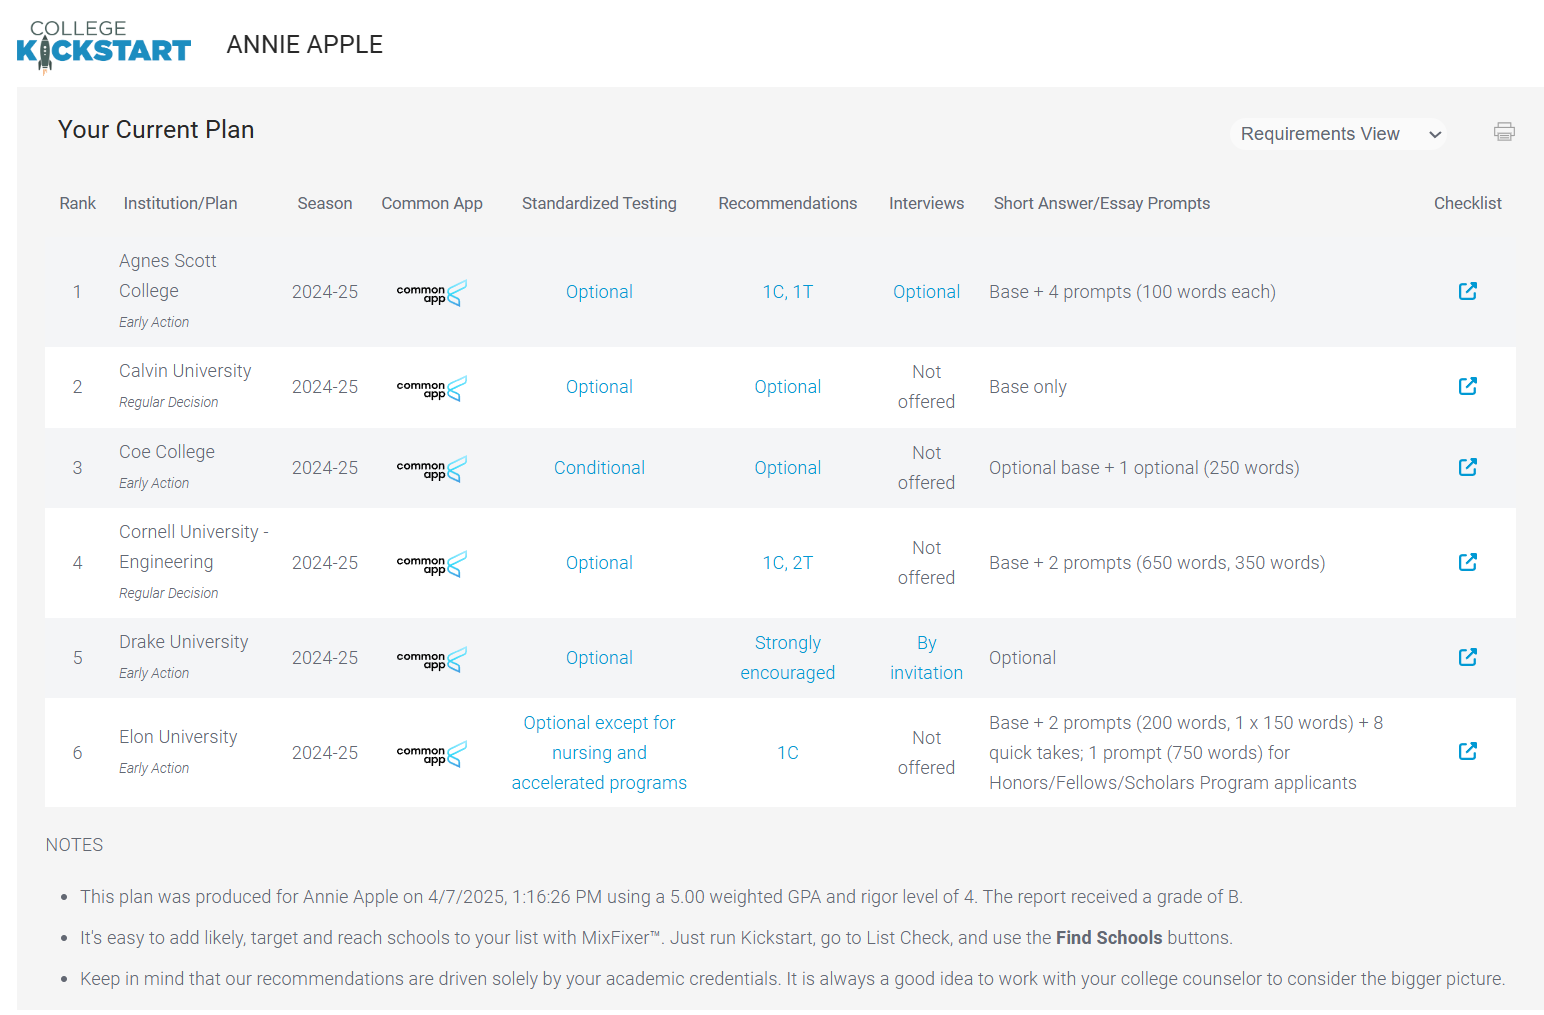Viewport: 1544px width, 1015px height.
Task: Select Calvin 'Base only' essay text
Action: (x=1028, y=387)
